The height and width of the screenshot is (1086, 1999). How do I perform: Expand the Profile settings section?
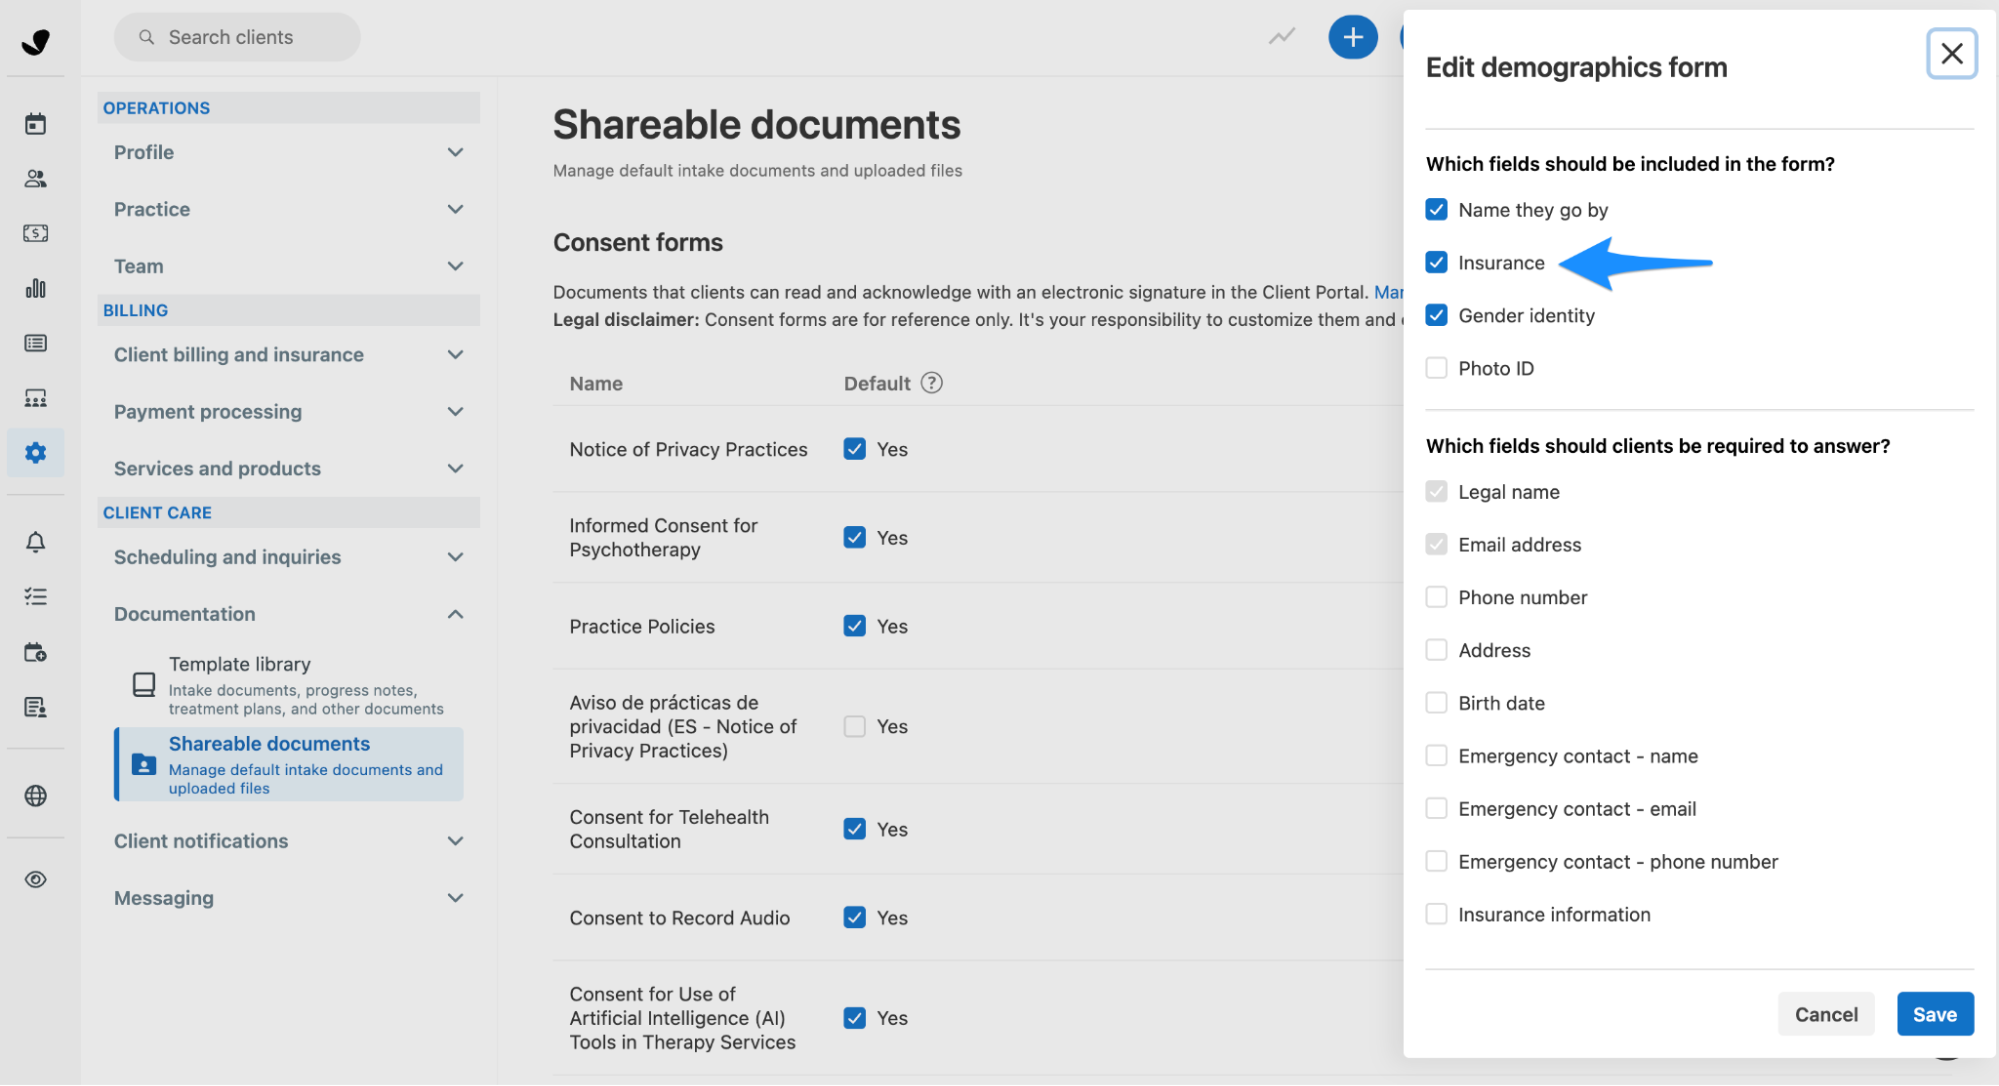pos(288,152)
